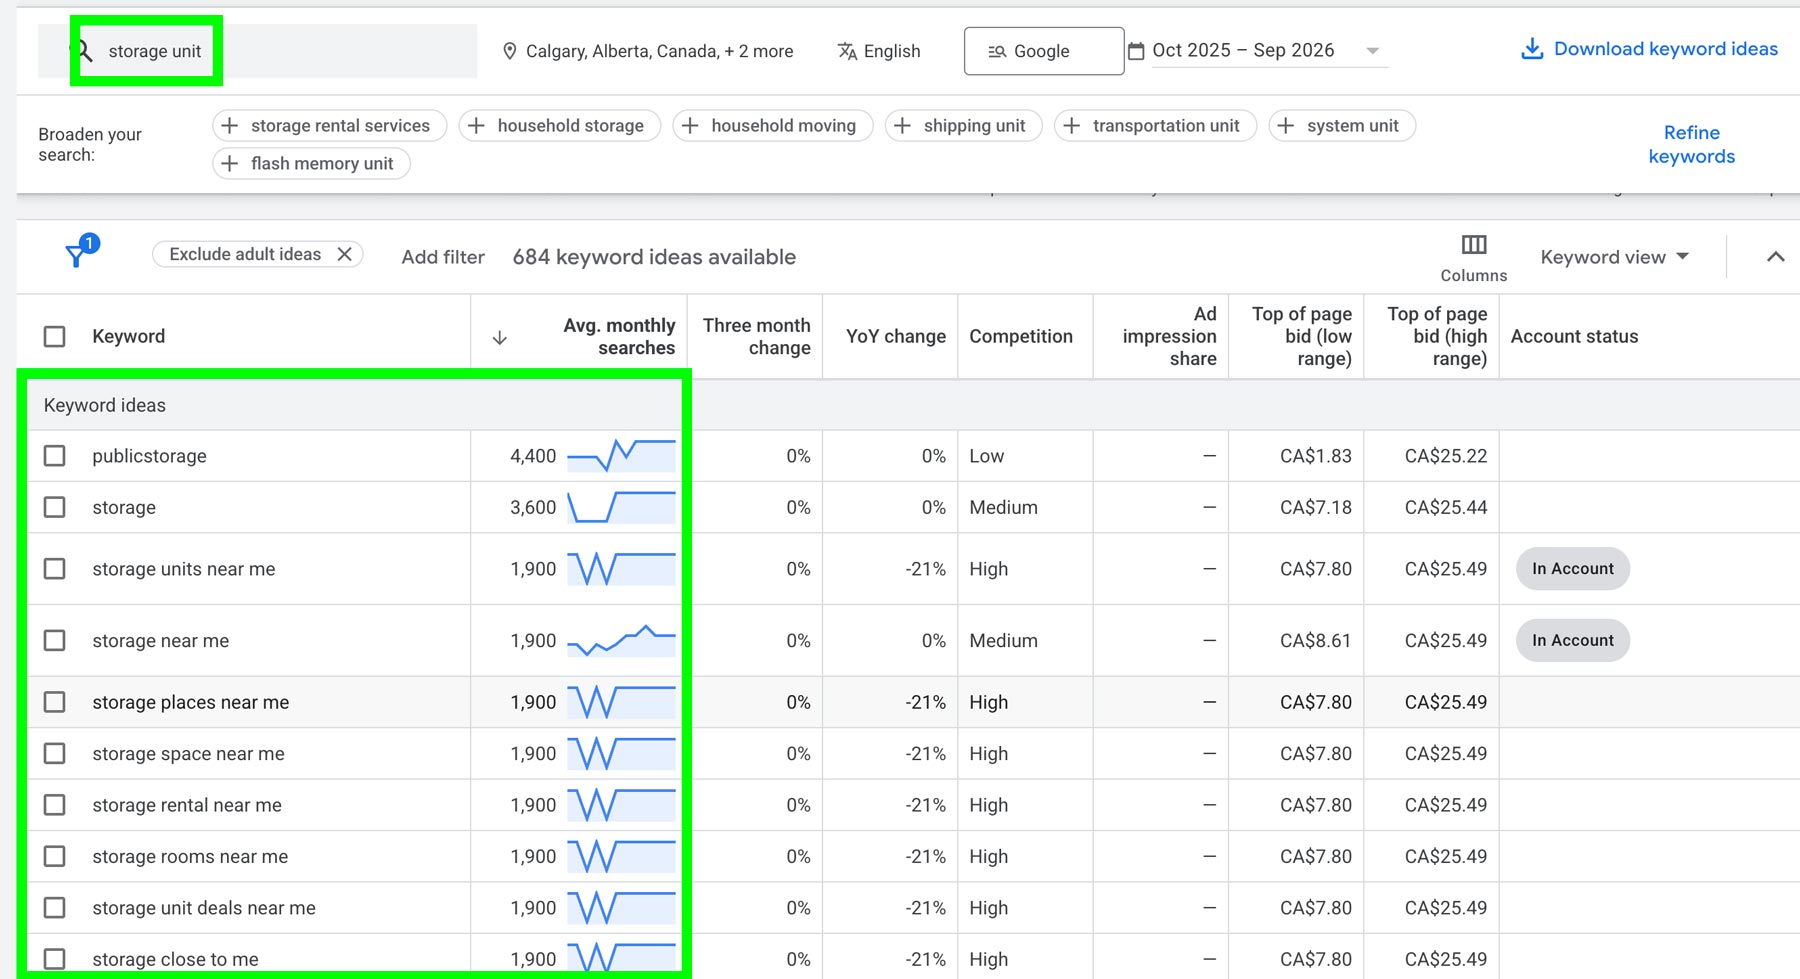Screen dimensions: 1800x979
Task: Toggle the select-all Keyword checkbox
Action: [x=55, y=337]
